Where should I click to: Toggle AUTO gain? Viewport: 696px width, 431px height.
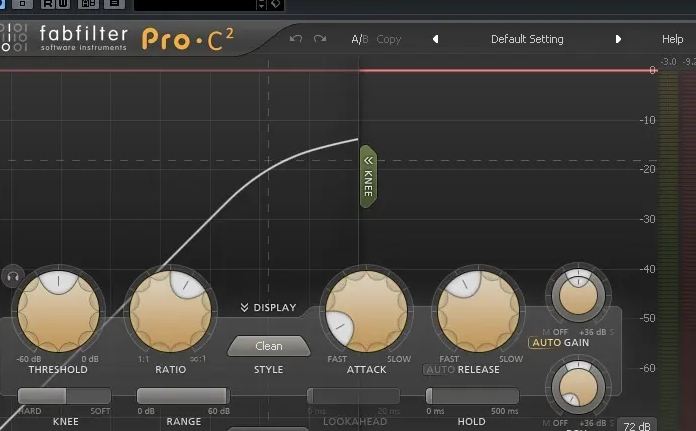coord(546,343)
